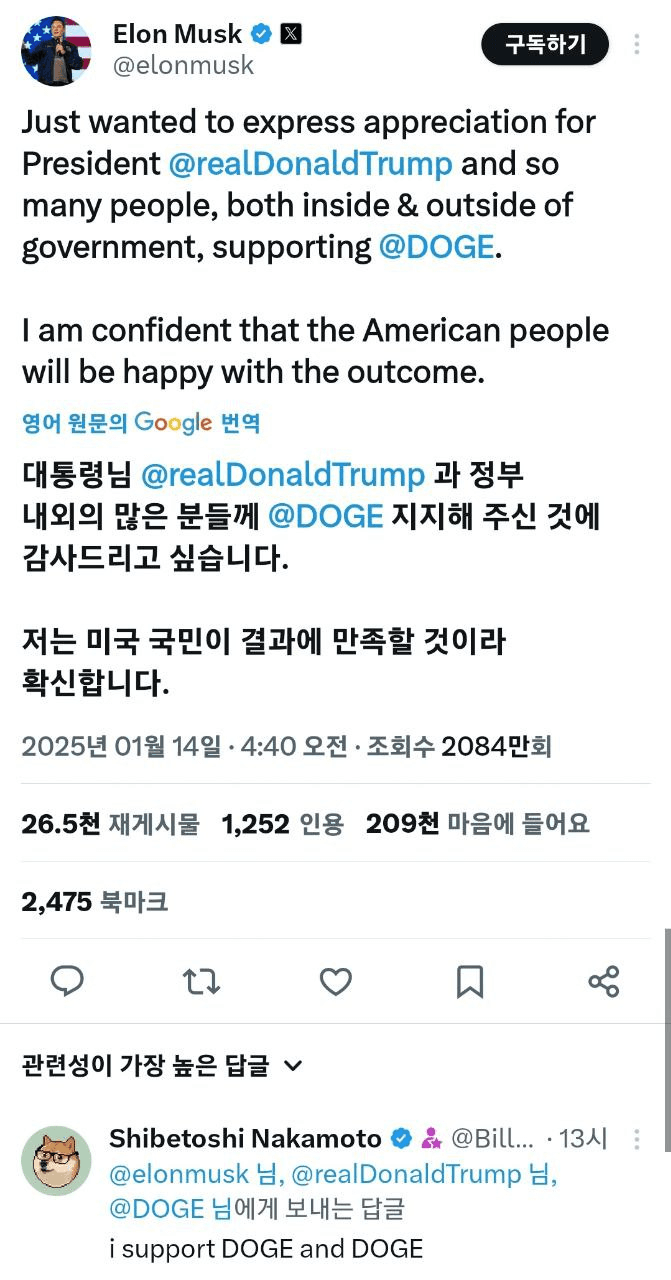View the 209천 마음에 들어요 likes list

point(477,824)
